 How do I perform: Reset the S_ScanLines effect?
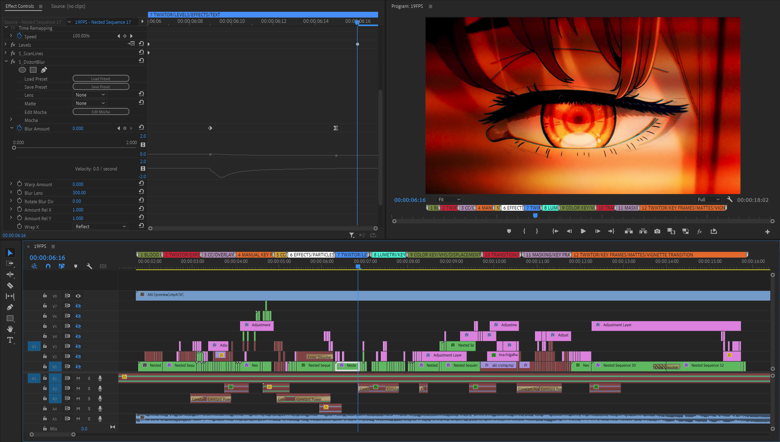point(141,52)
